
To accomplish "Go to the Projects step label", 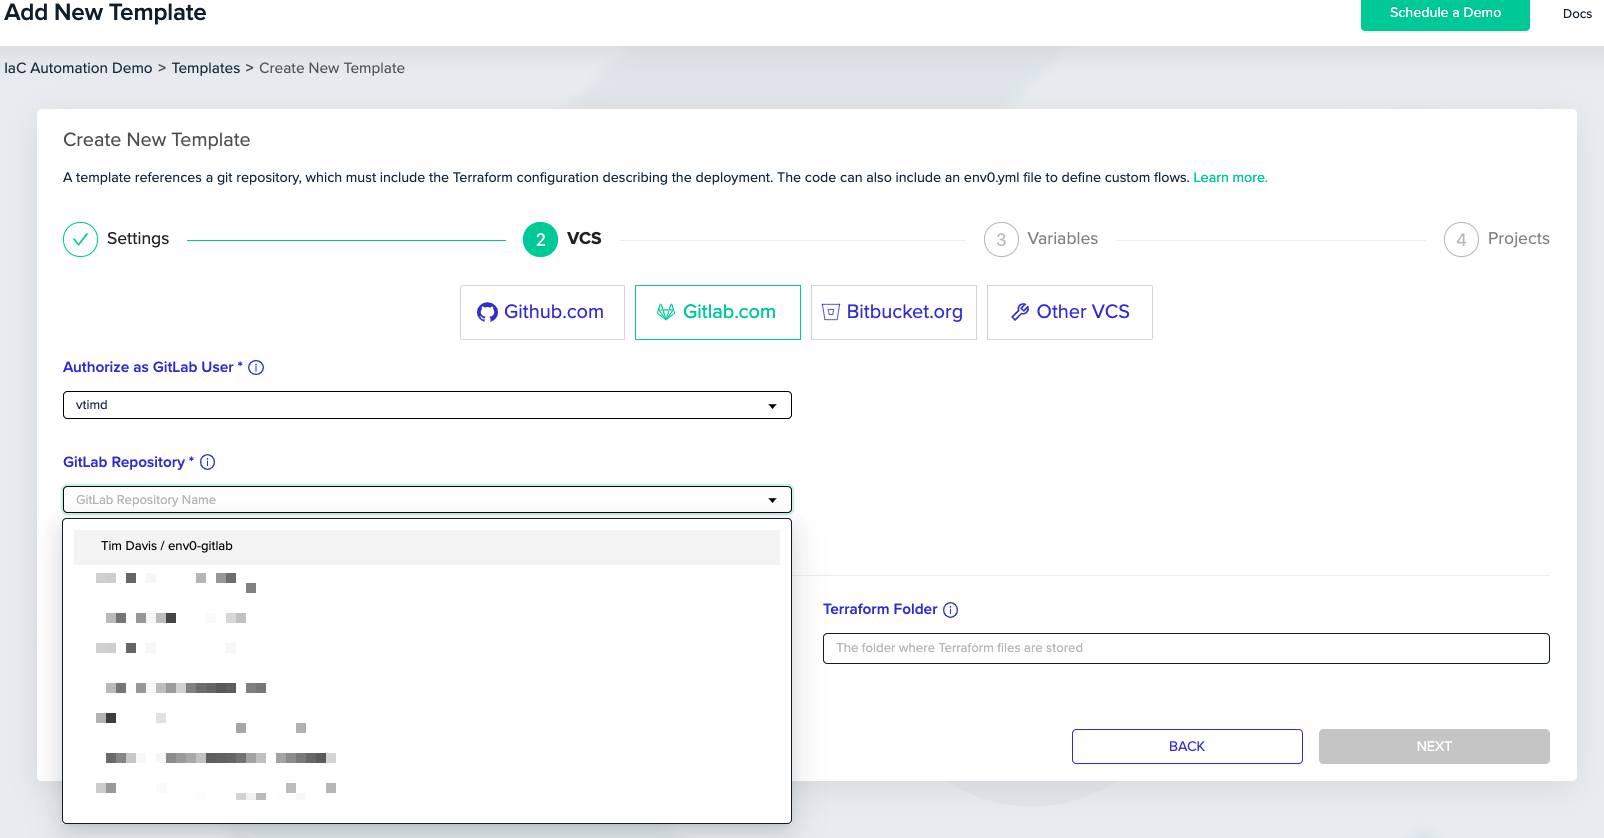I will point(1519,239).
